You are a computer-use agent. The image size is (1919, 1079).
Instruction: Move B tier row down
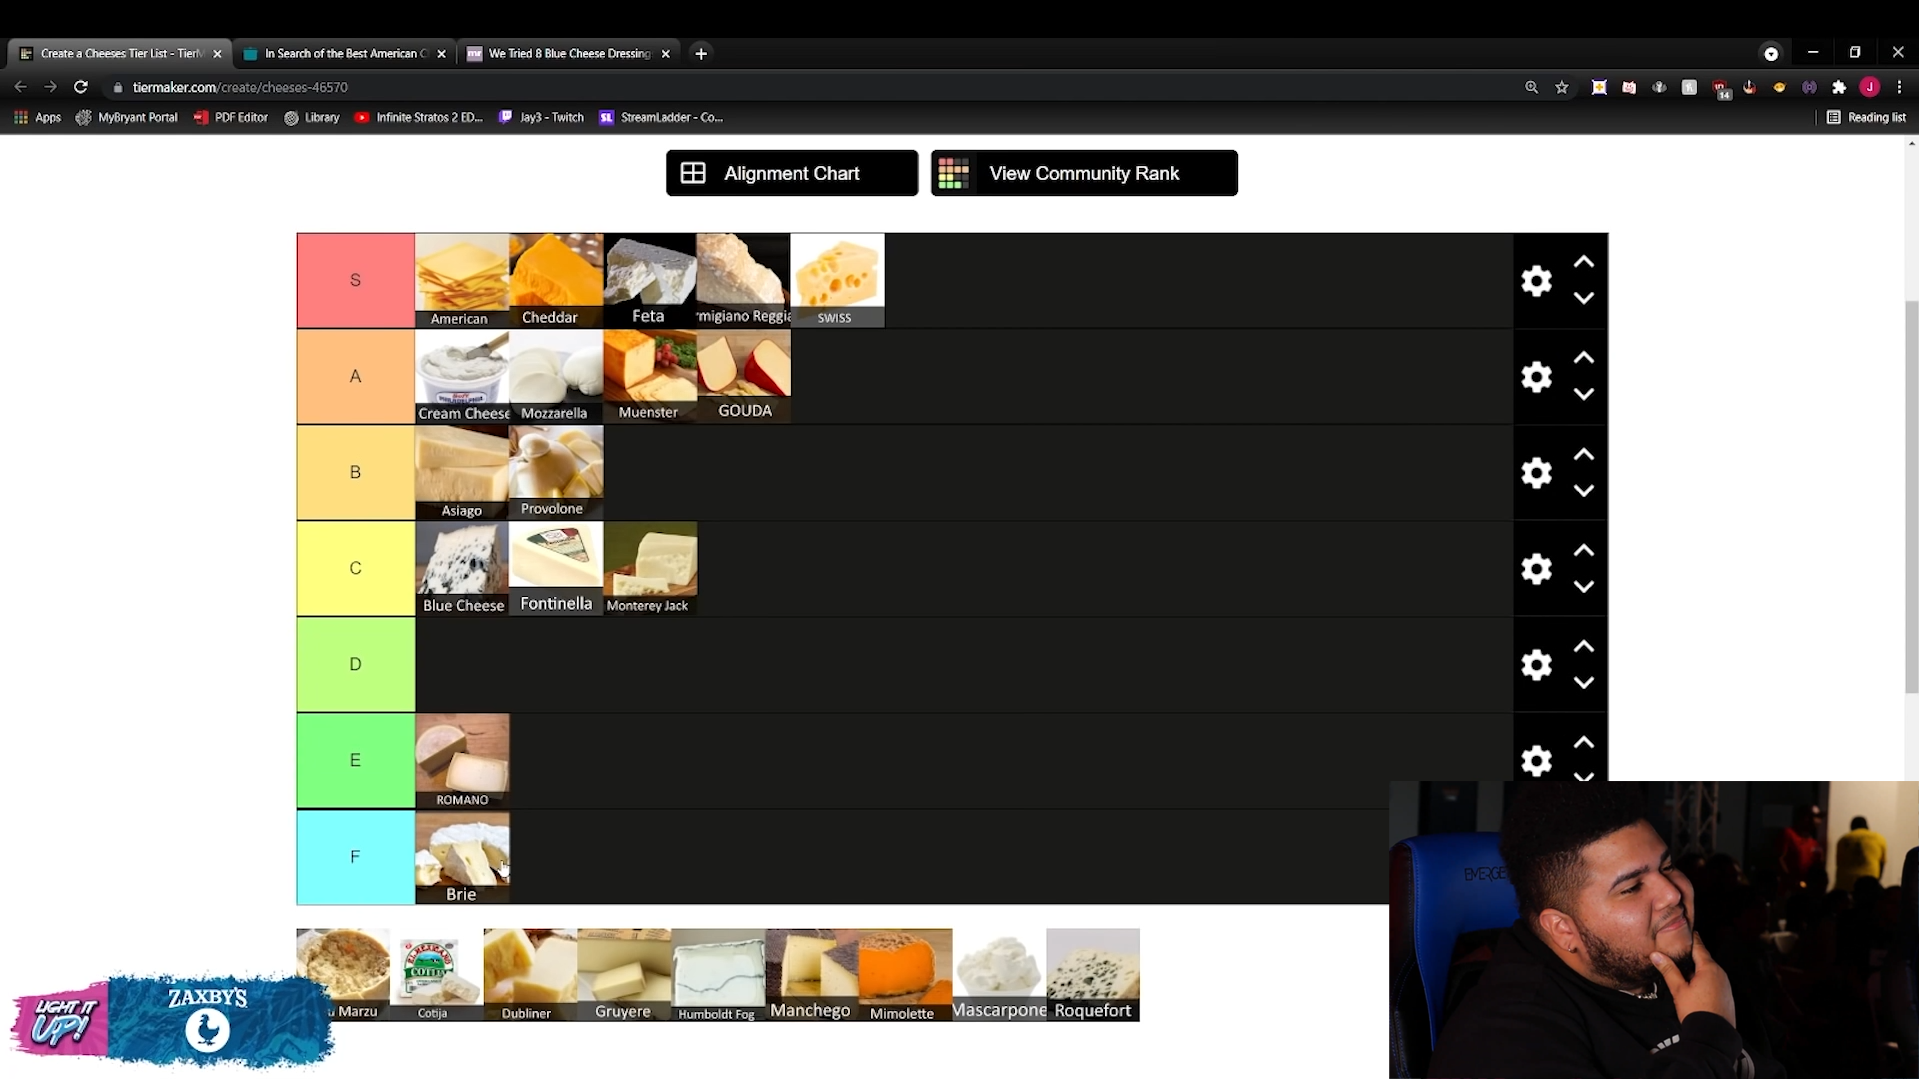tap(1584, 491)
